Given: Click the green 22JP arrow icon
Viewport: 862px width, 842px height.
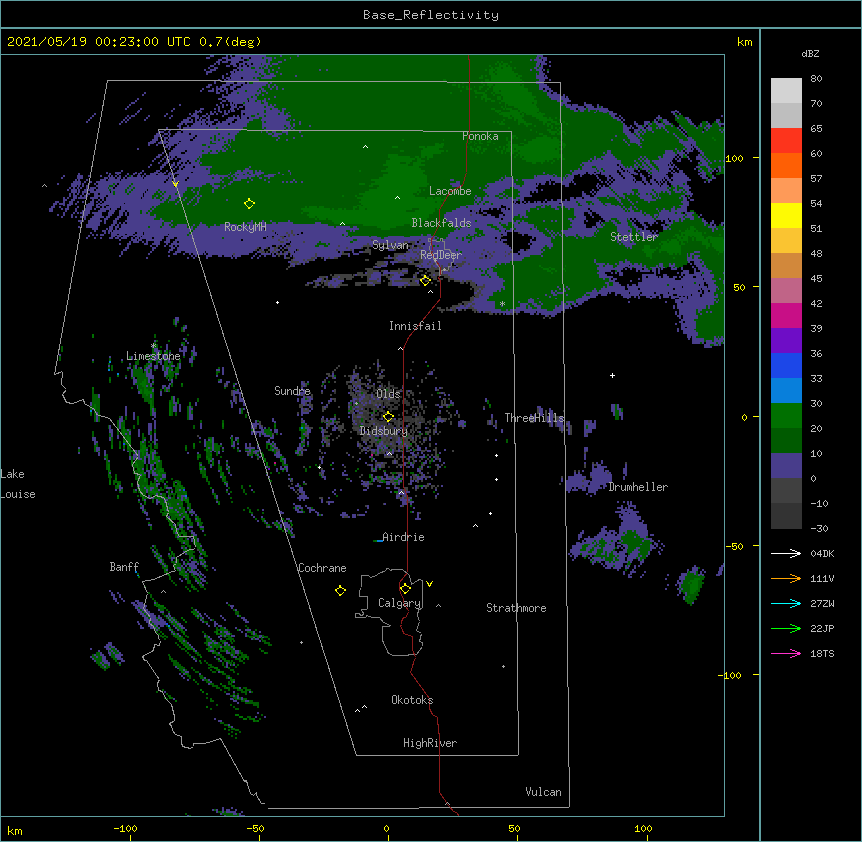Looking at the screenshot, I should (x=786, y=628).
